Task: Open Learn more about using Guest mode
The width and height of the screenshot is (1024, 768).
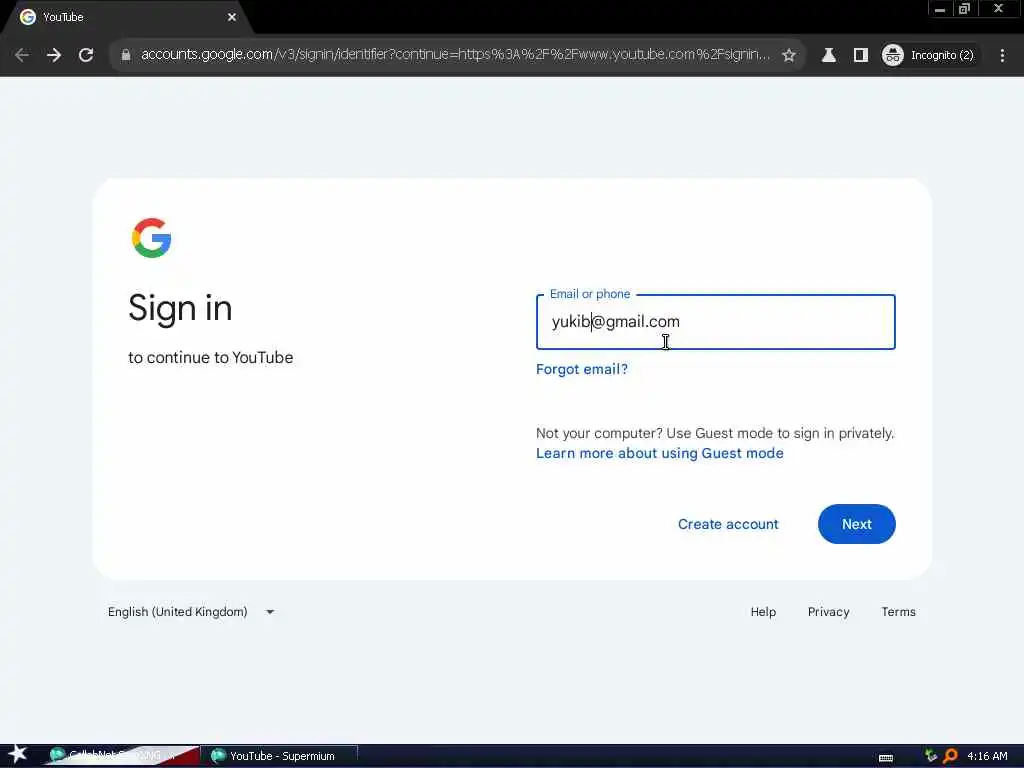Action: tap(660, 453)
